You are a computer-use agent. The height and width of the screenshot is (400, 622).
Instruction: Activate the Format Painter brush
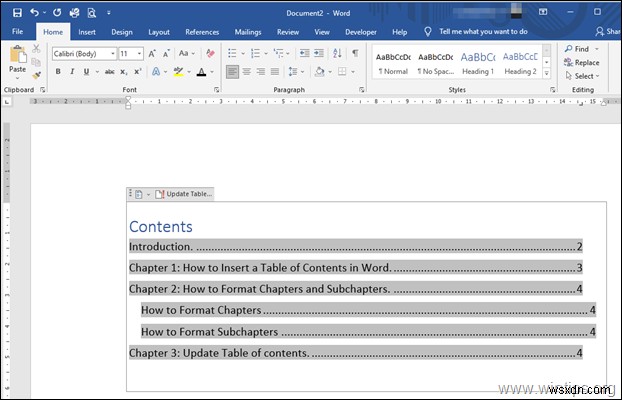click(x=36, y=75)
